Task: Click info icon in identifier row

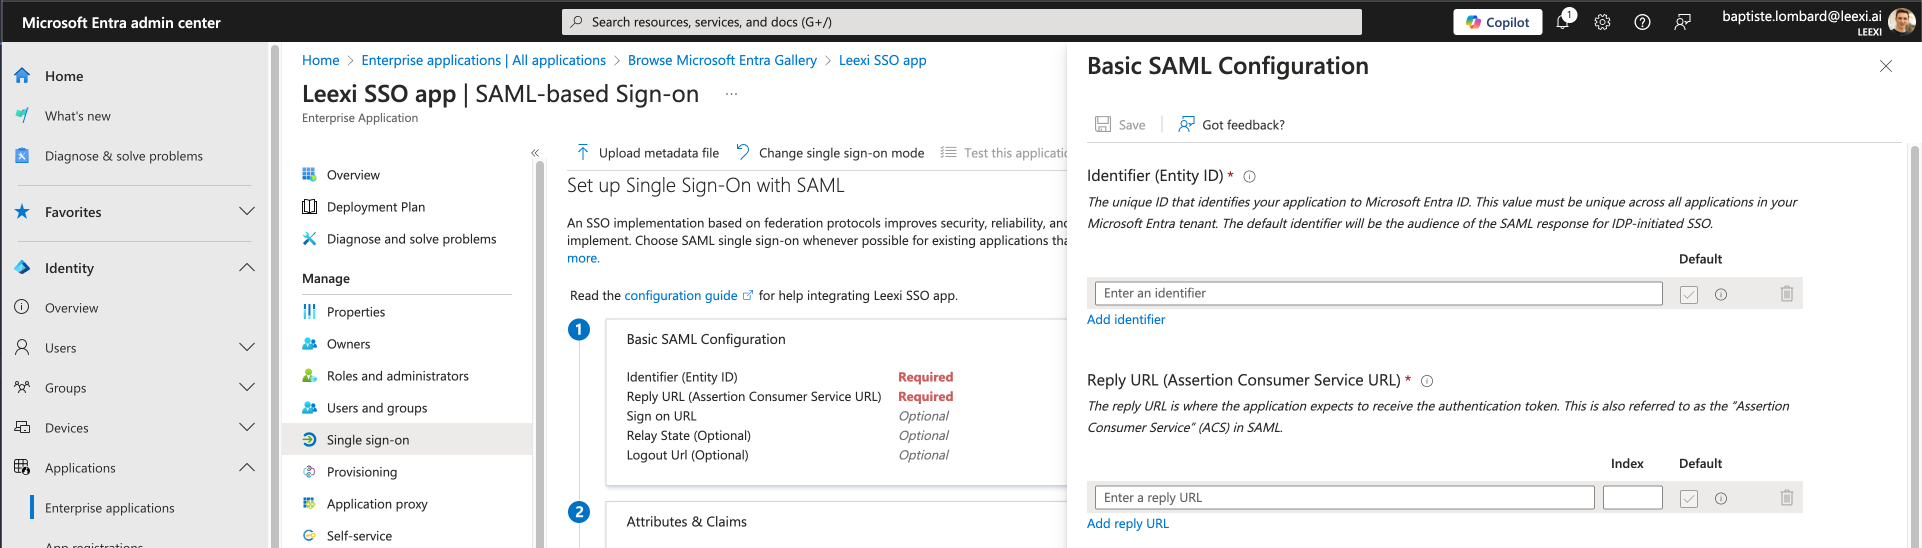Action: coord(1721,295)
